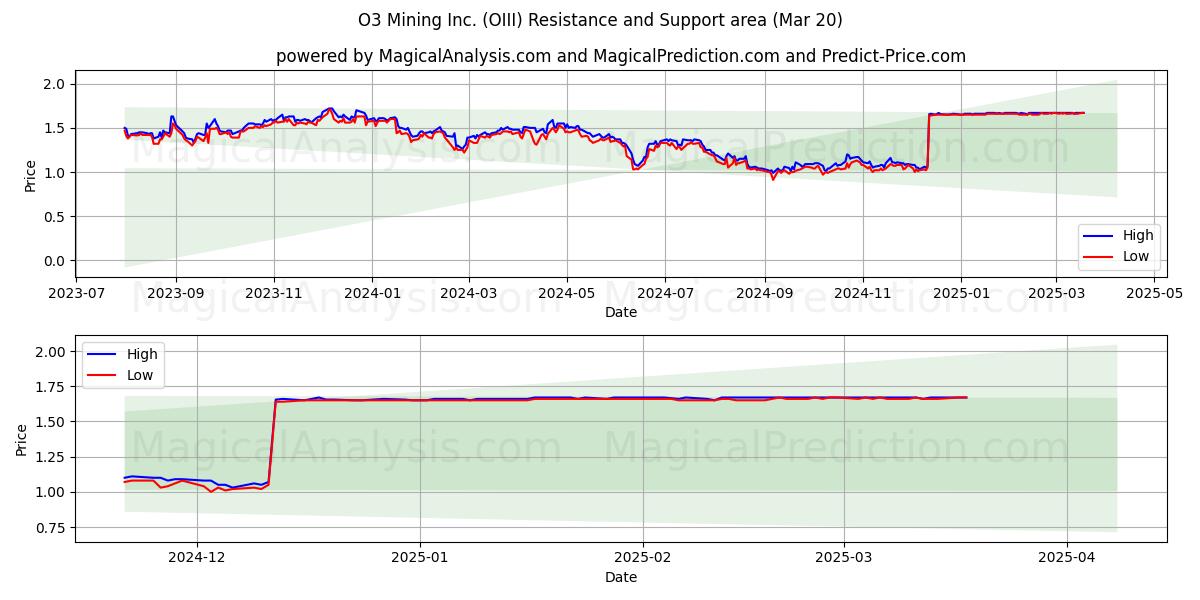Click the '1.25' y-axis tick on bottom chart
Image resolution: width=1200 pixels, height=600 pixels.
point(52,458)
